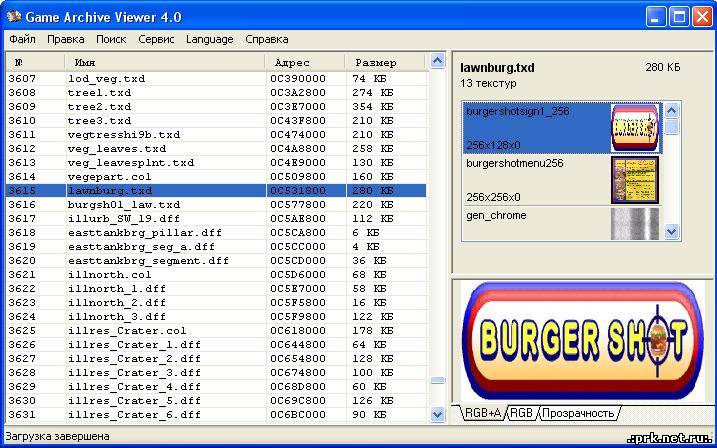The image size is (717, 448).
Task: Select file burgsh01_law.txd
Action: [124, 205]
